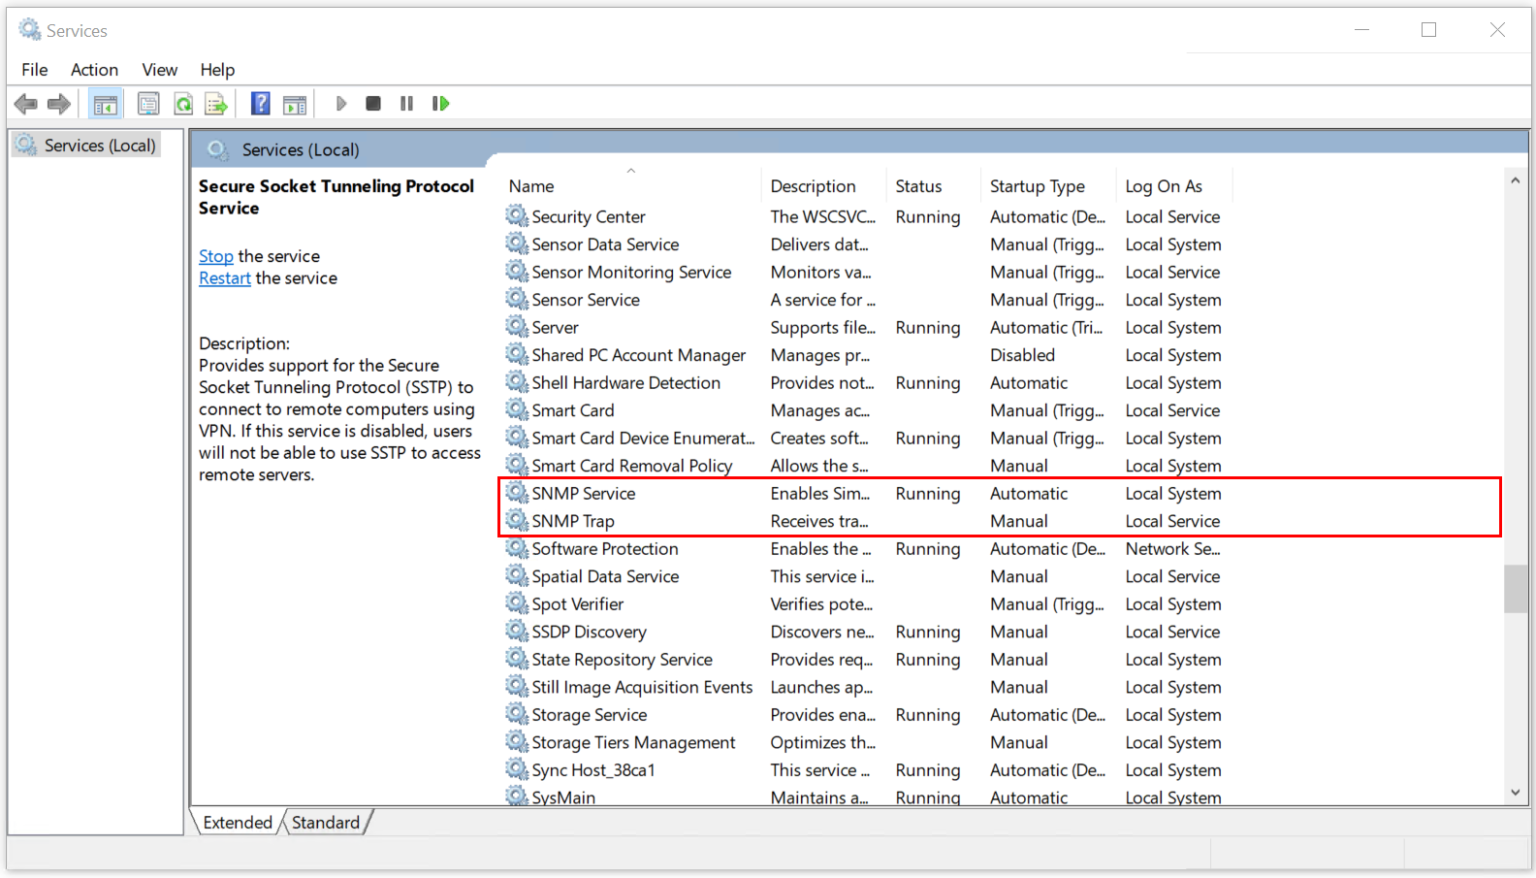Viewport: 1536px width, 878px height.
Task: Refresh the services list
Action: (183, 103)
